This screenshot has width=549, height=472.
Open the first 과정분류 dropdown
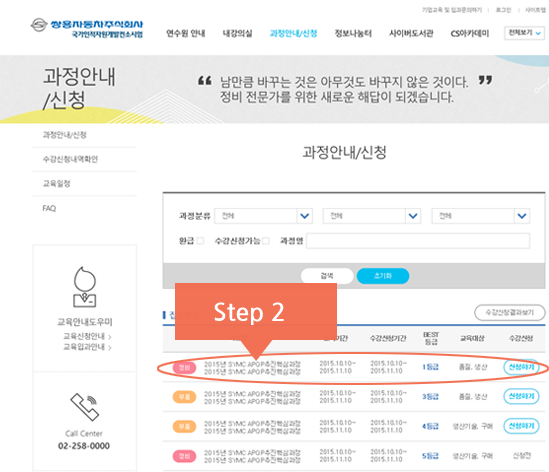(x=263, y=216)
